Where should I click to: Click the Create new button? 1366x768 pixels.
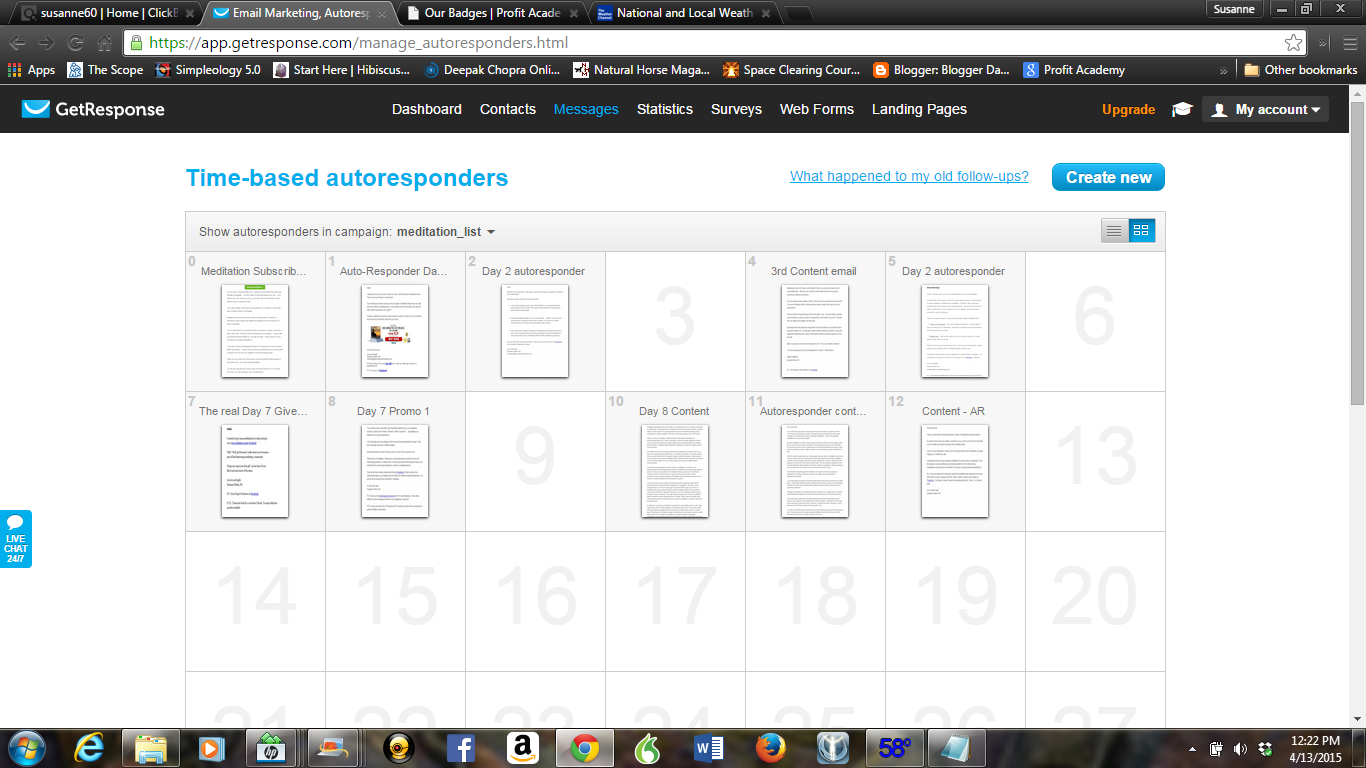[1108, 177]
